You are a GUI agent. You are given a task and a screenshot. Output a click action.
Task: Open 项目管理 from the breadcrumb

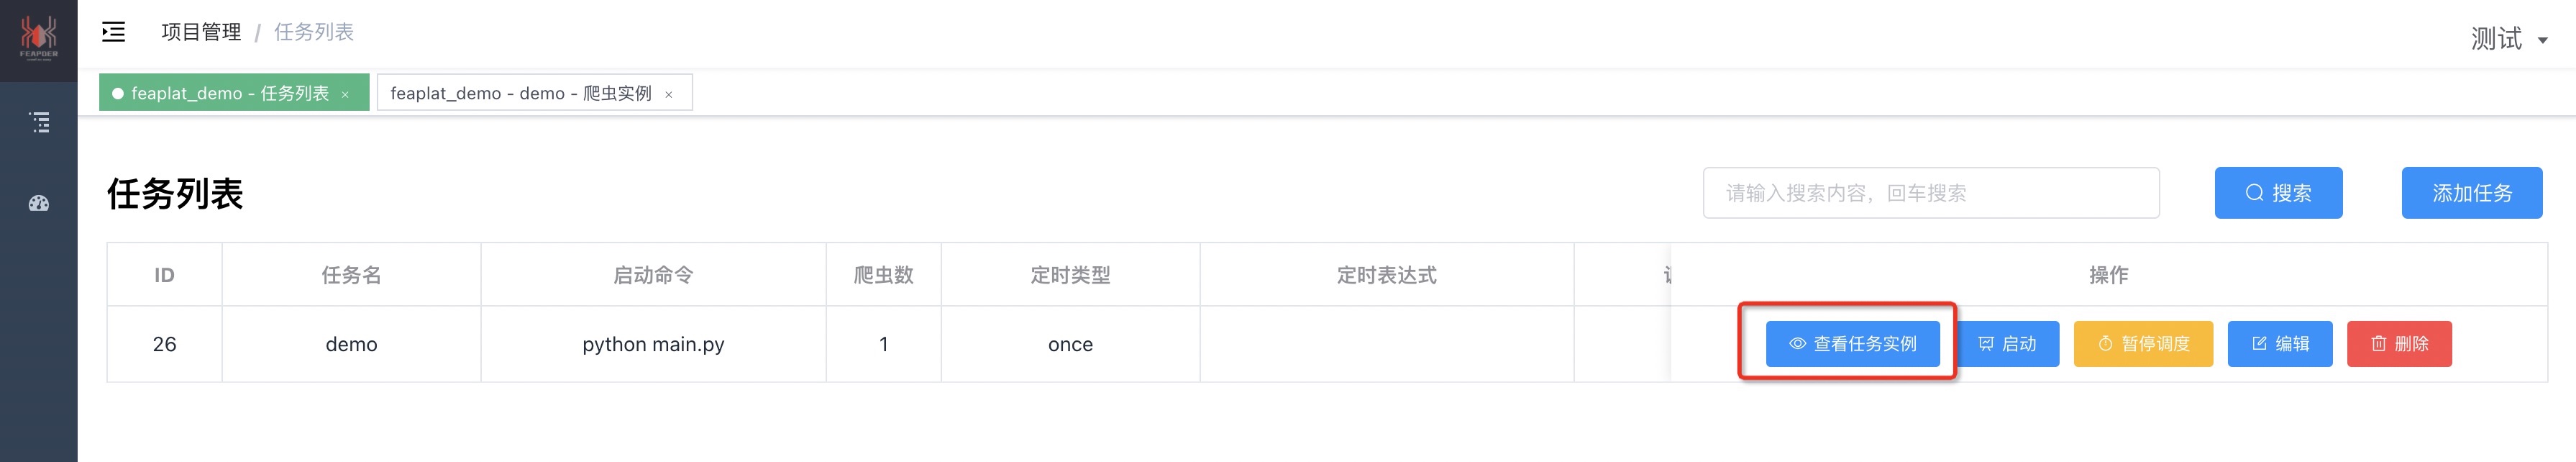pyautogui.click(x=199, y=32)
